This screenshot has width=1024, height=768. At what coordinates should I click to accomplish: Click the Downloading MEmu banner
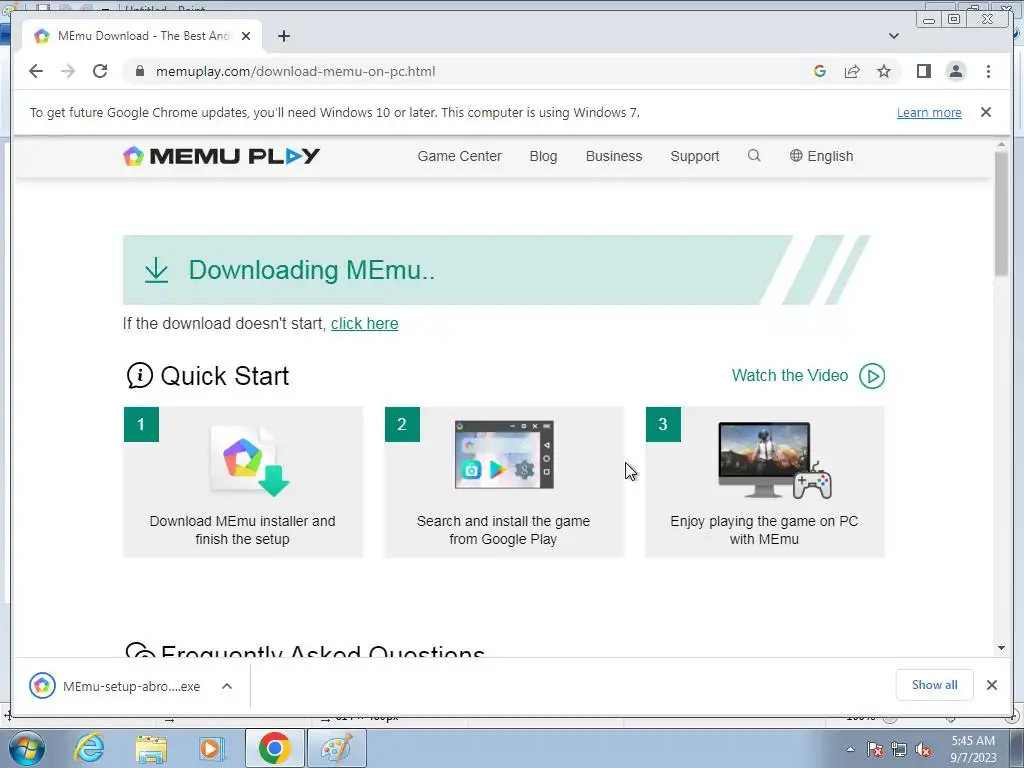coord(496,270)
